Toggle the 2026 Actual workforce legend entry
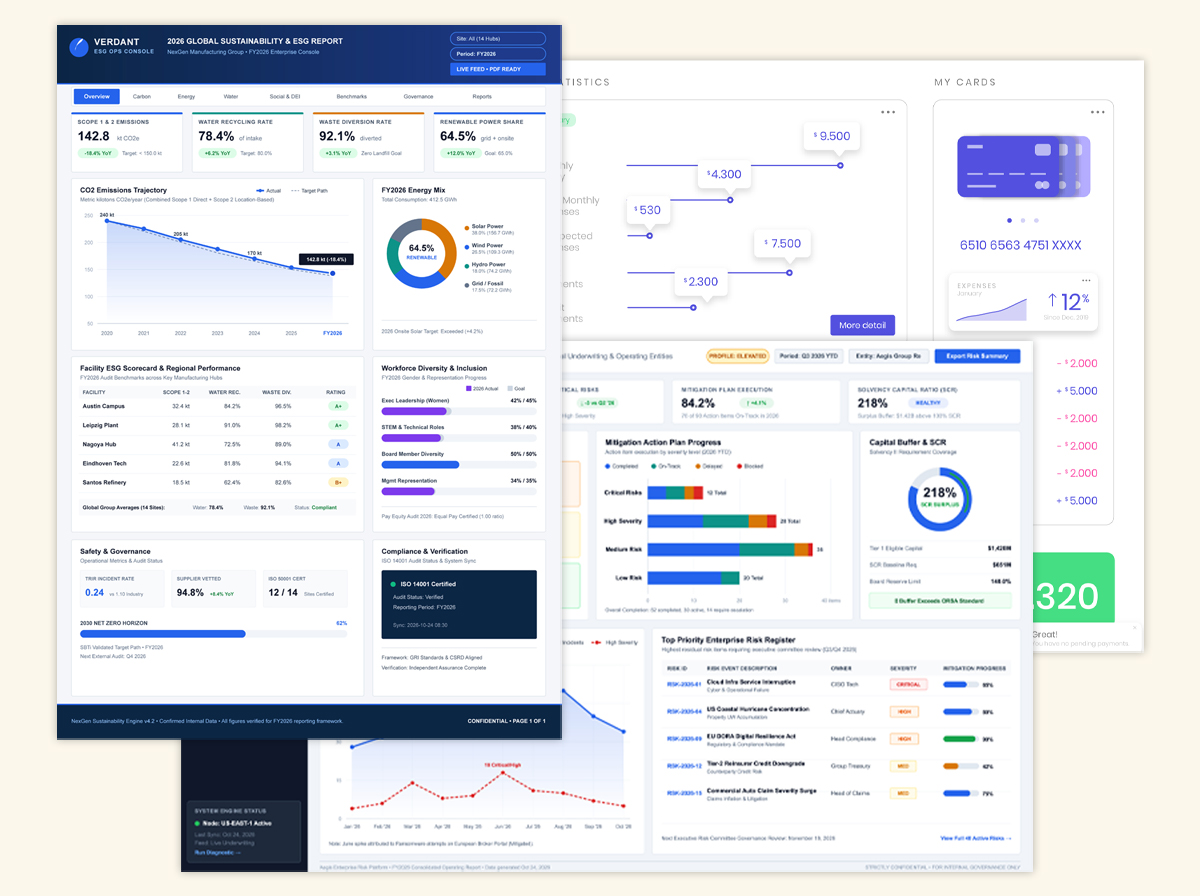The width and height of the screenshot is (1200, 896). [483, 387]
